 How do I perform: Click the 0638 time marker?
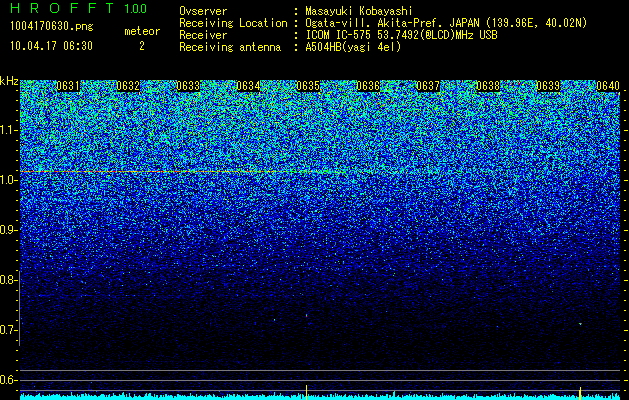(x=488, y=86)
